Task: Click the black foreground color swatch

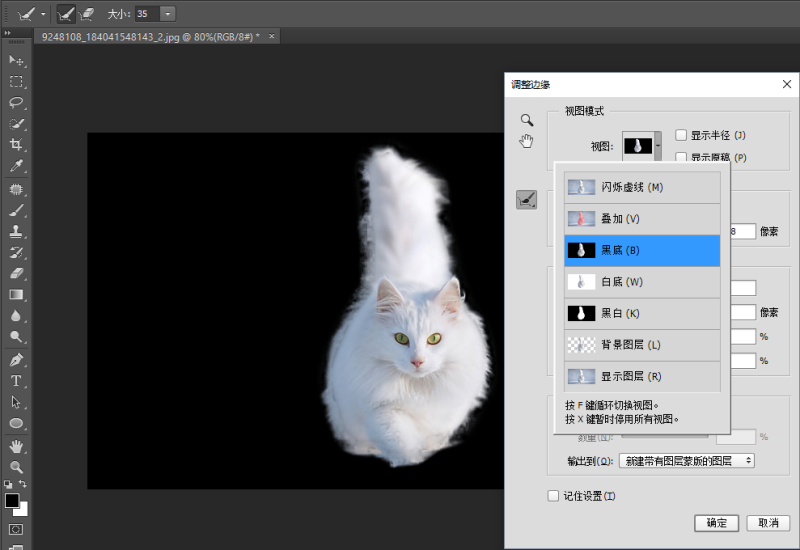Action: coord(12,501)
